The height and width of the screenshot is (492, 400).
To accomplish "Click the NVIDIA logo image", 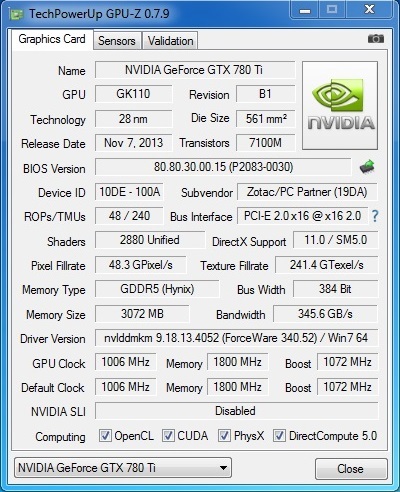I will coord(340,105).
